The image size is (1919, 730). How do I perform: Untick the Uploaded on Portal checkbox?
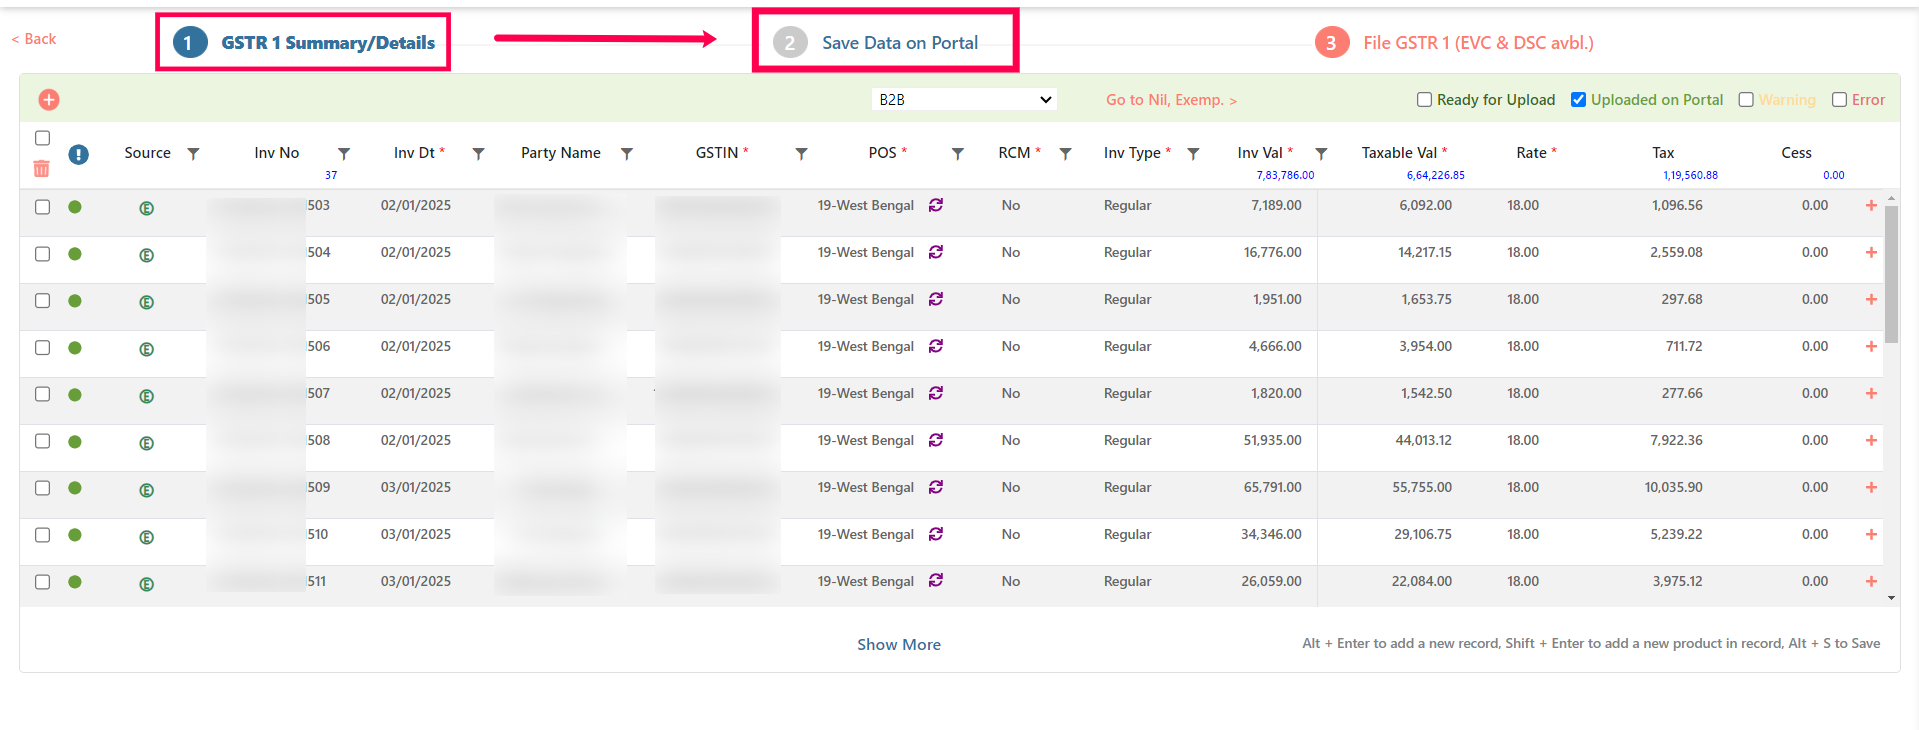pos(1579,100)
